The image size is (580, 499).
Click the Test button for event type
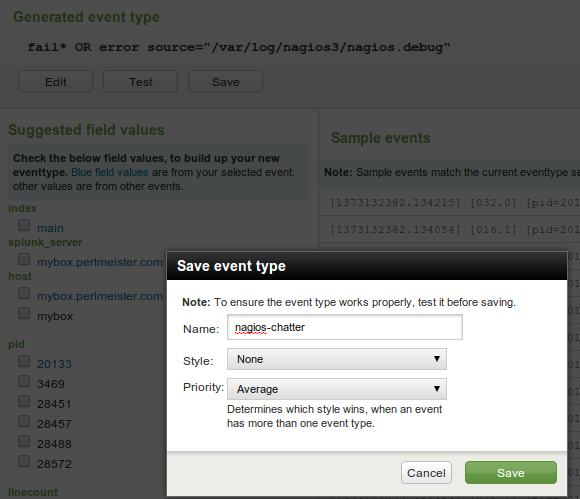click(141, 82)
